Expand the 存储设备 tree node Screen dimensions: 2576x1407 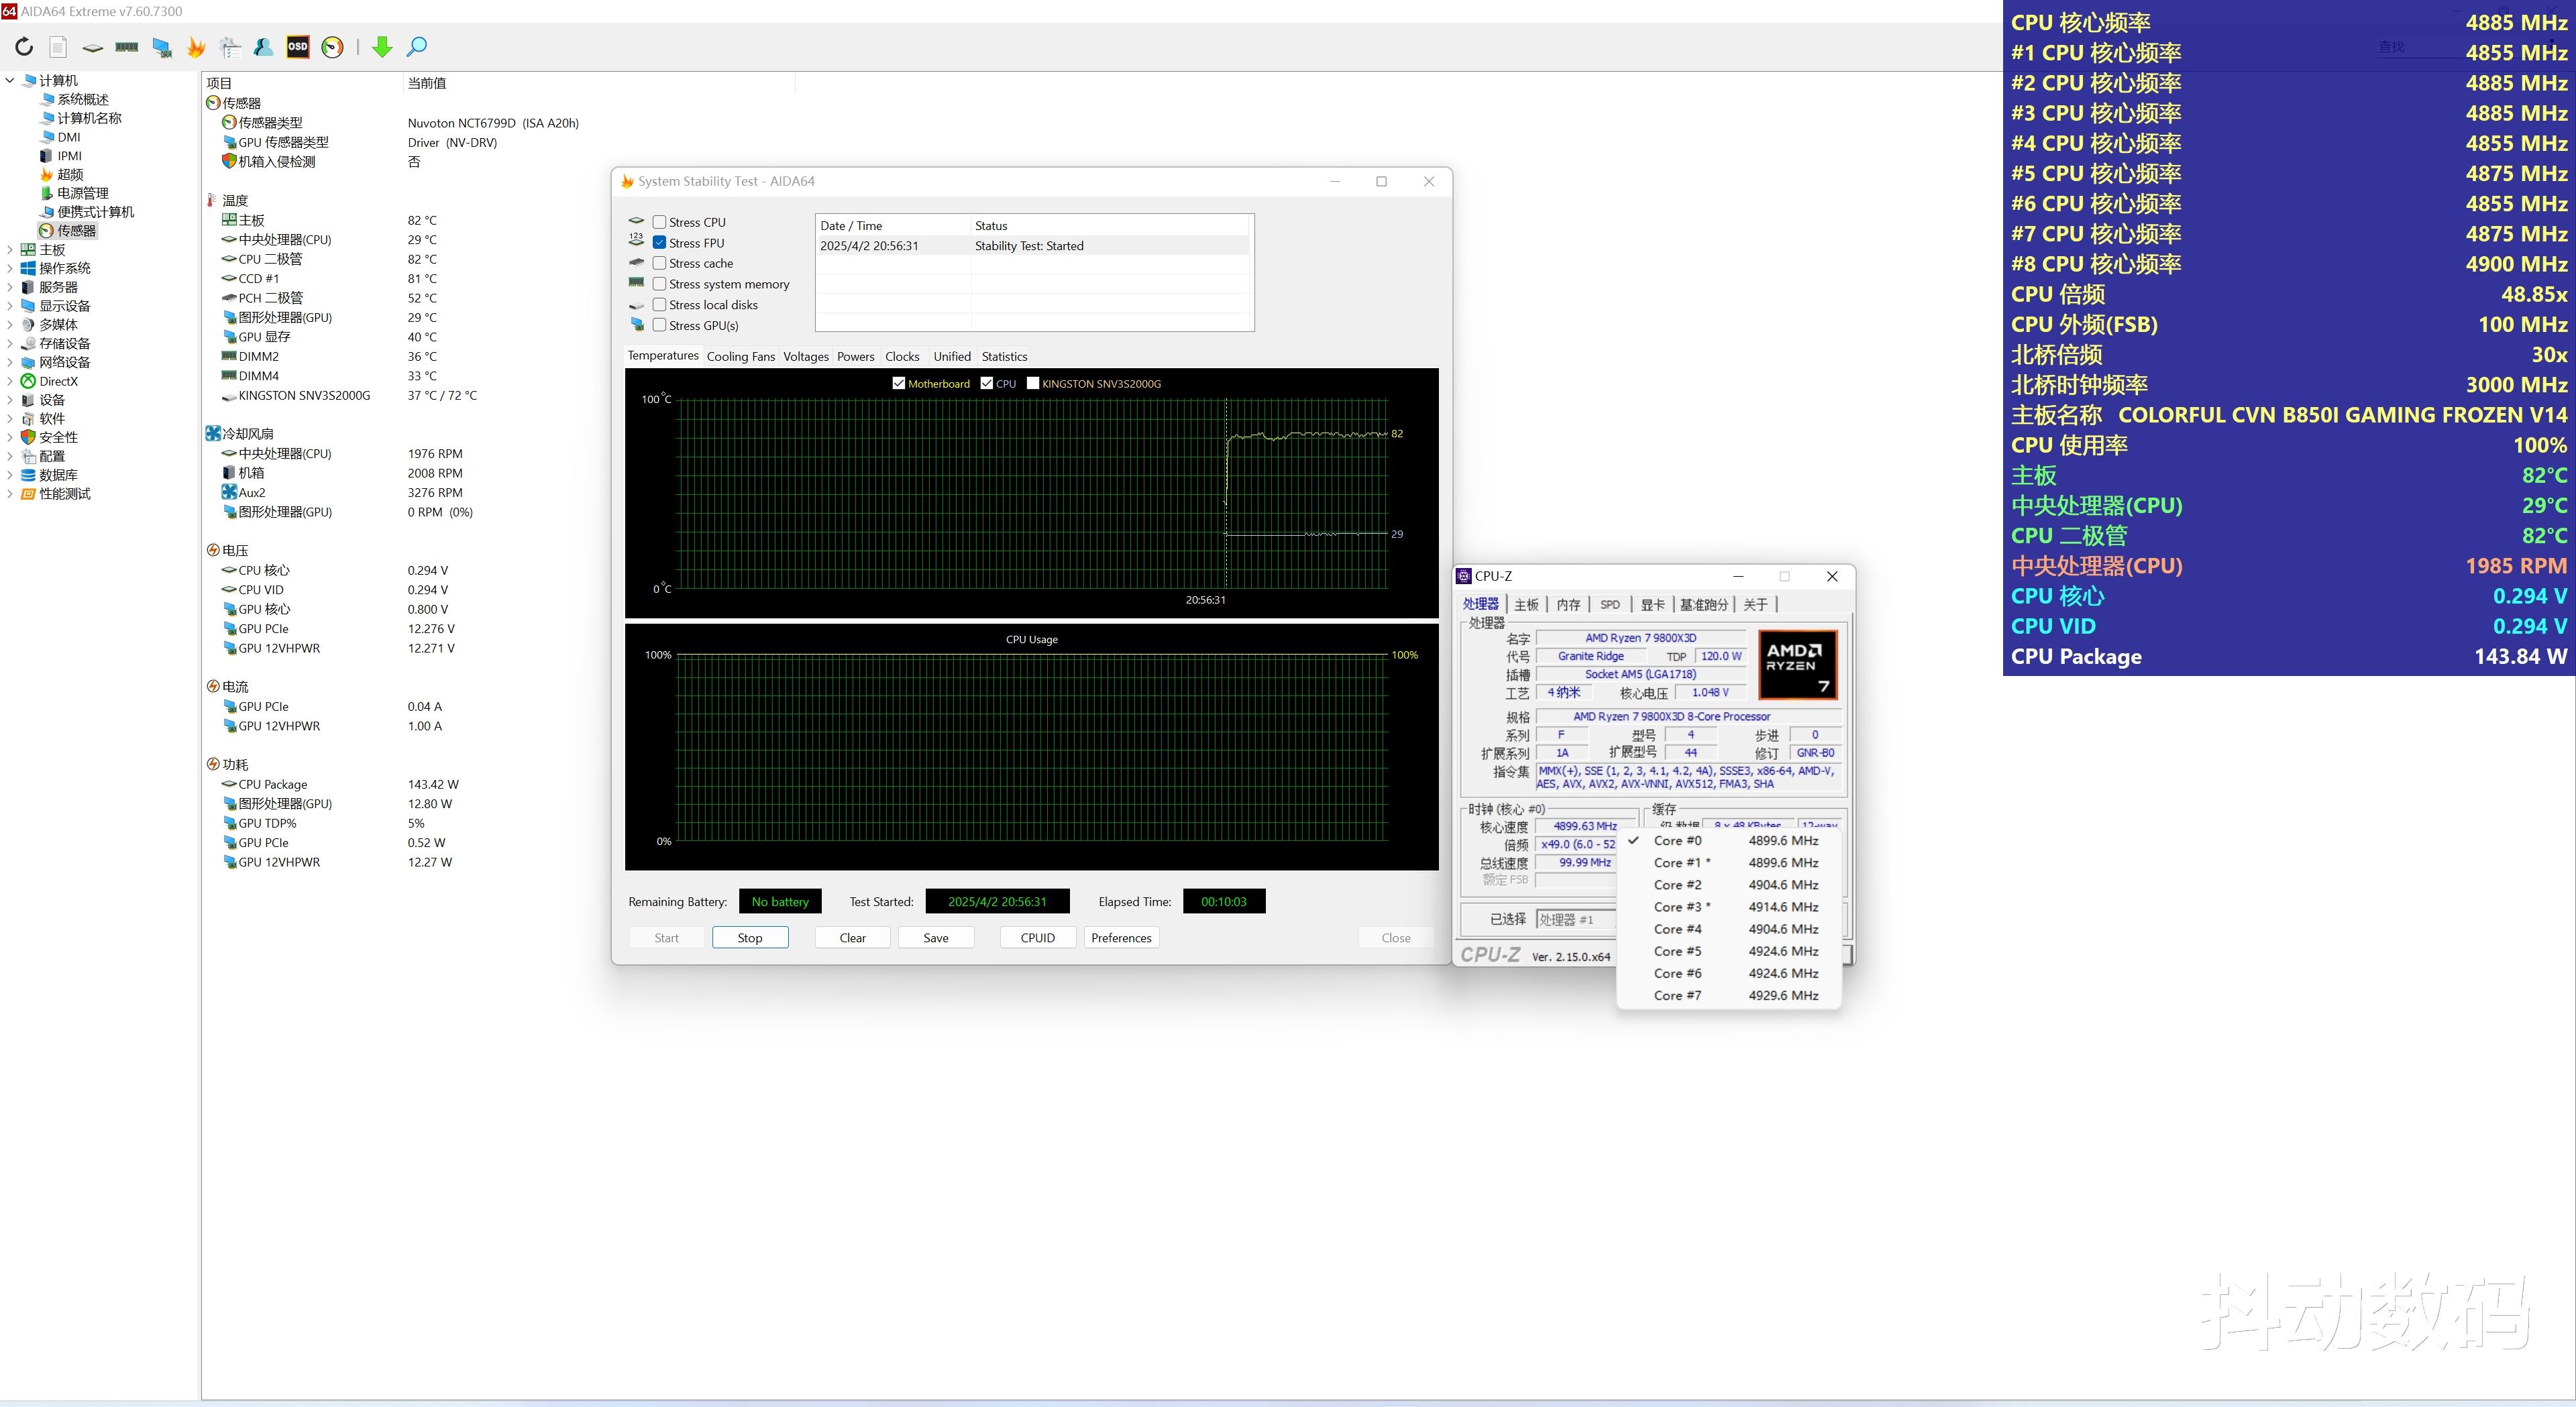[10, 343]
